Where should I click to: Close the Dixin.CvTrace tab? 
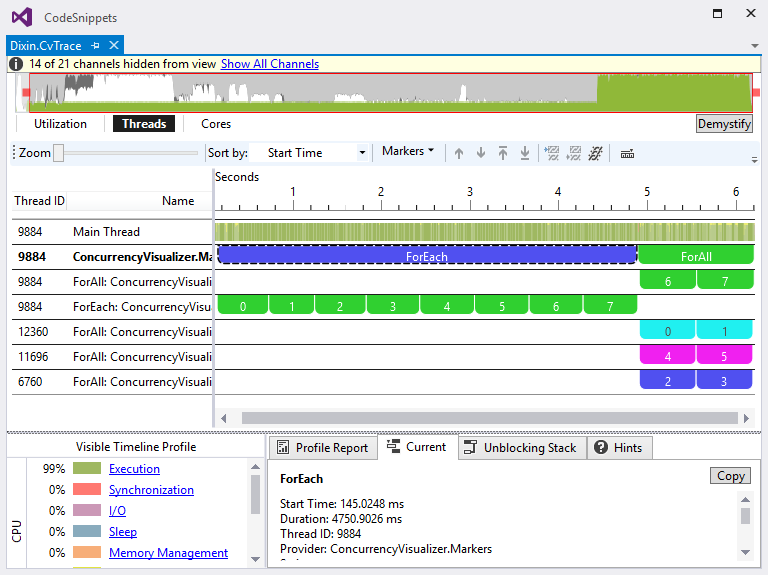coord(114,45)
